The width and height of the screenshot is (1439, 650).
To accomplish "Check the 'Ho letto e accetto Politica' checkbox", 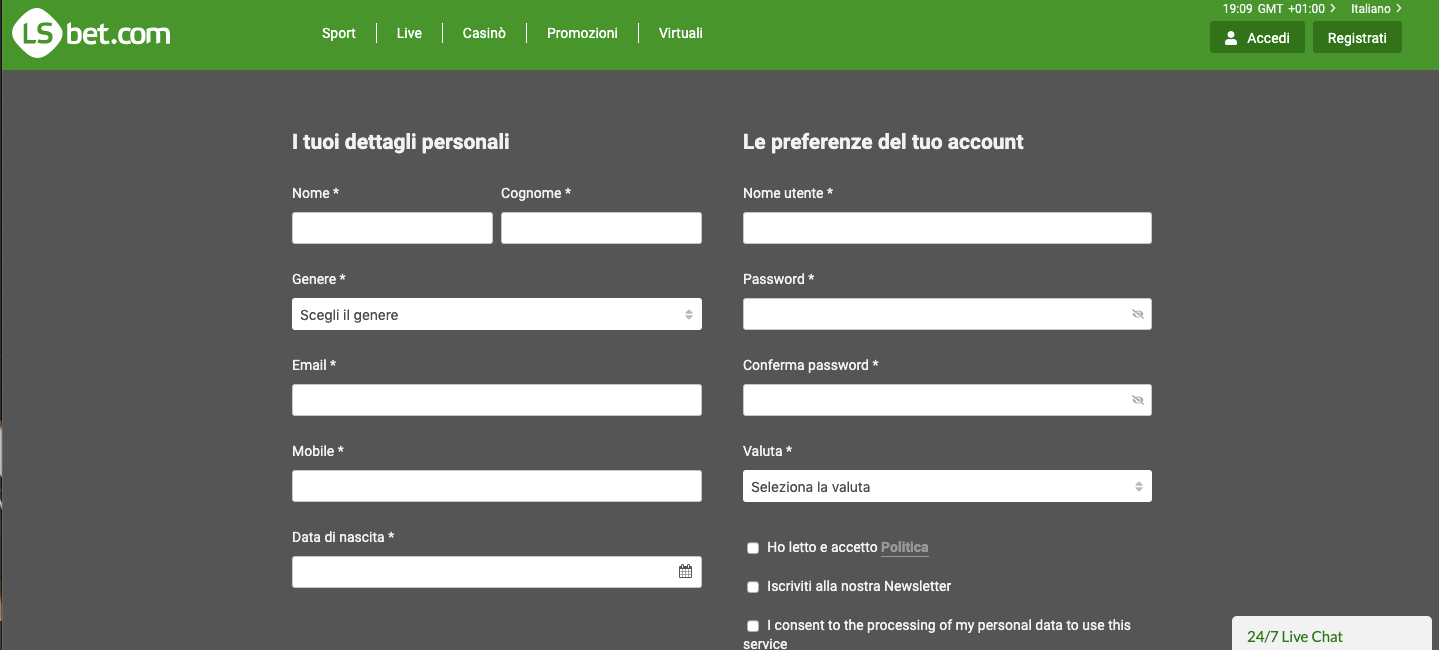I will pos(752,548).
